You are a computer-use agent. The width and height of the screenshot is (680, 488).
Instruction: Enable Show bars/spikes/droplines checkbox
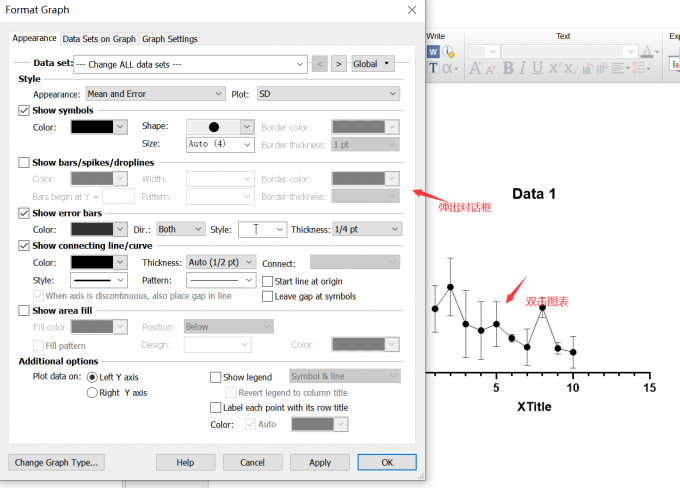pos(25,161)
